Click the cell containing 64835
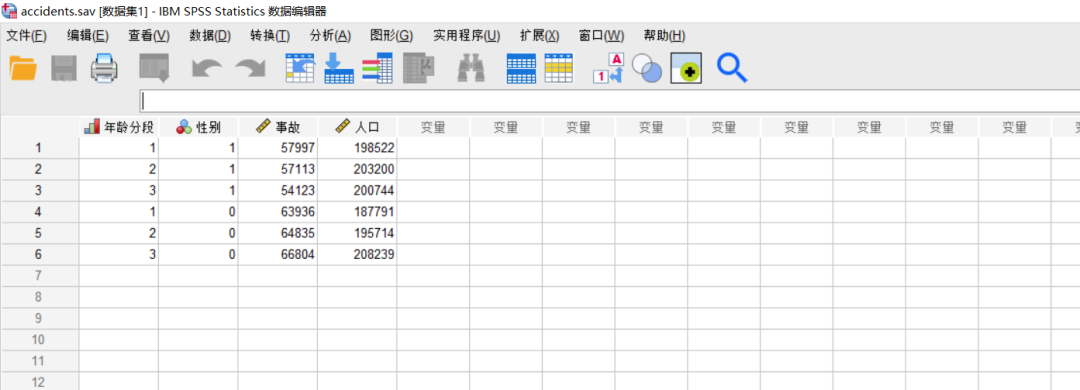Image resolution: width=1080 pixels, height=390 pixels. (278, 233)
